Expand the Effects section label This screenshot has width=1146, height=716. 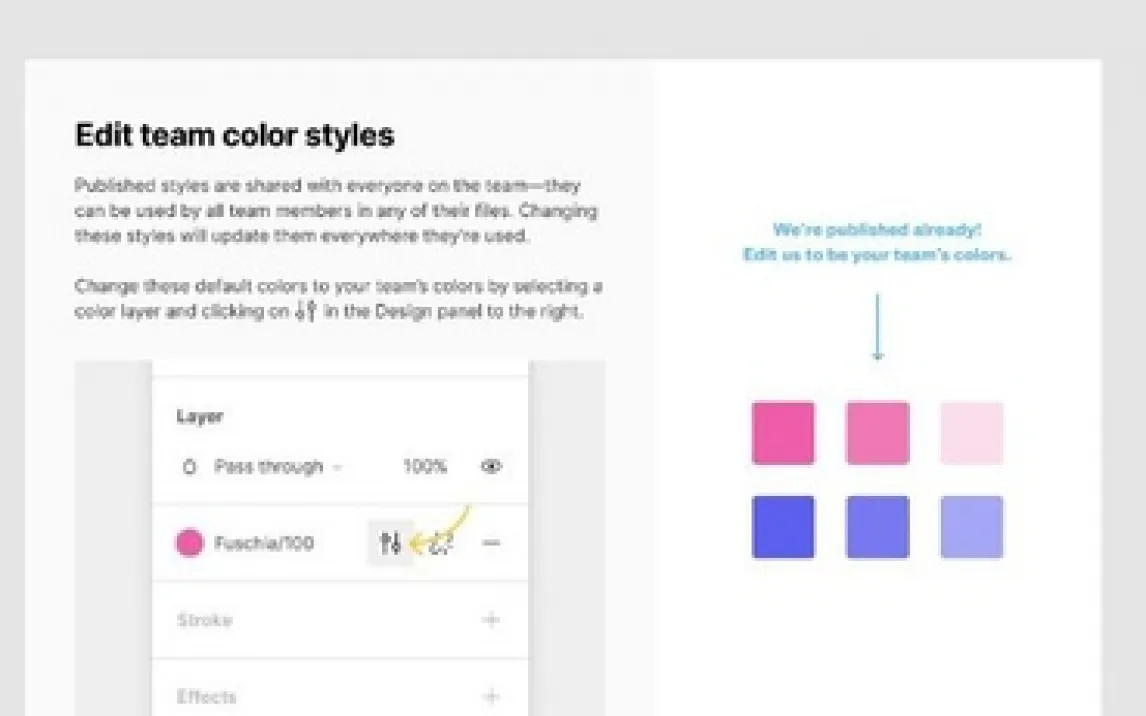pos(206,696)
